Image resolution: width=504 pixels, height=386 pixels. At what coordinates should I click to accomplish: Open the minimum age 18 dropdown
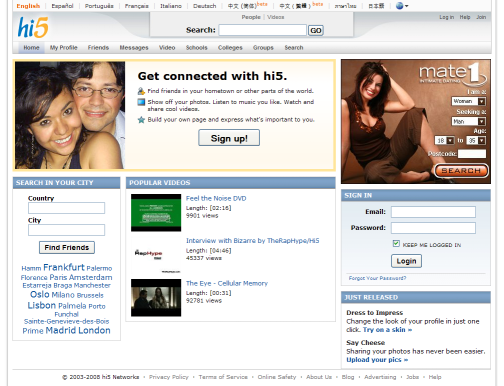tap(444, 141)
